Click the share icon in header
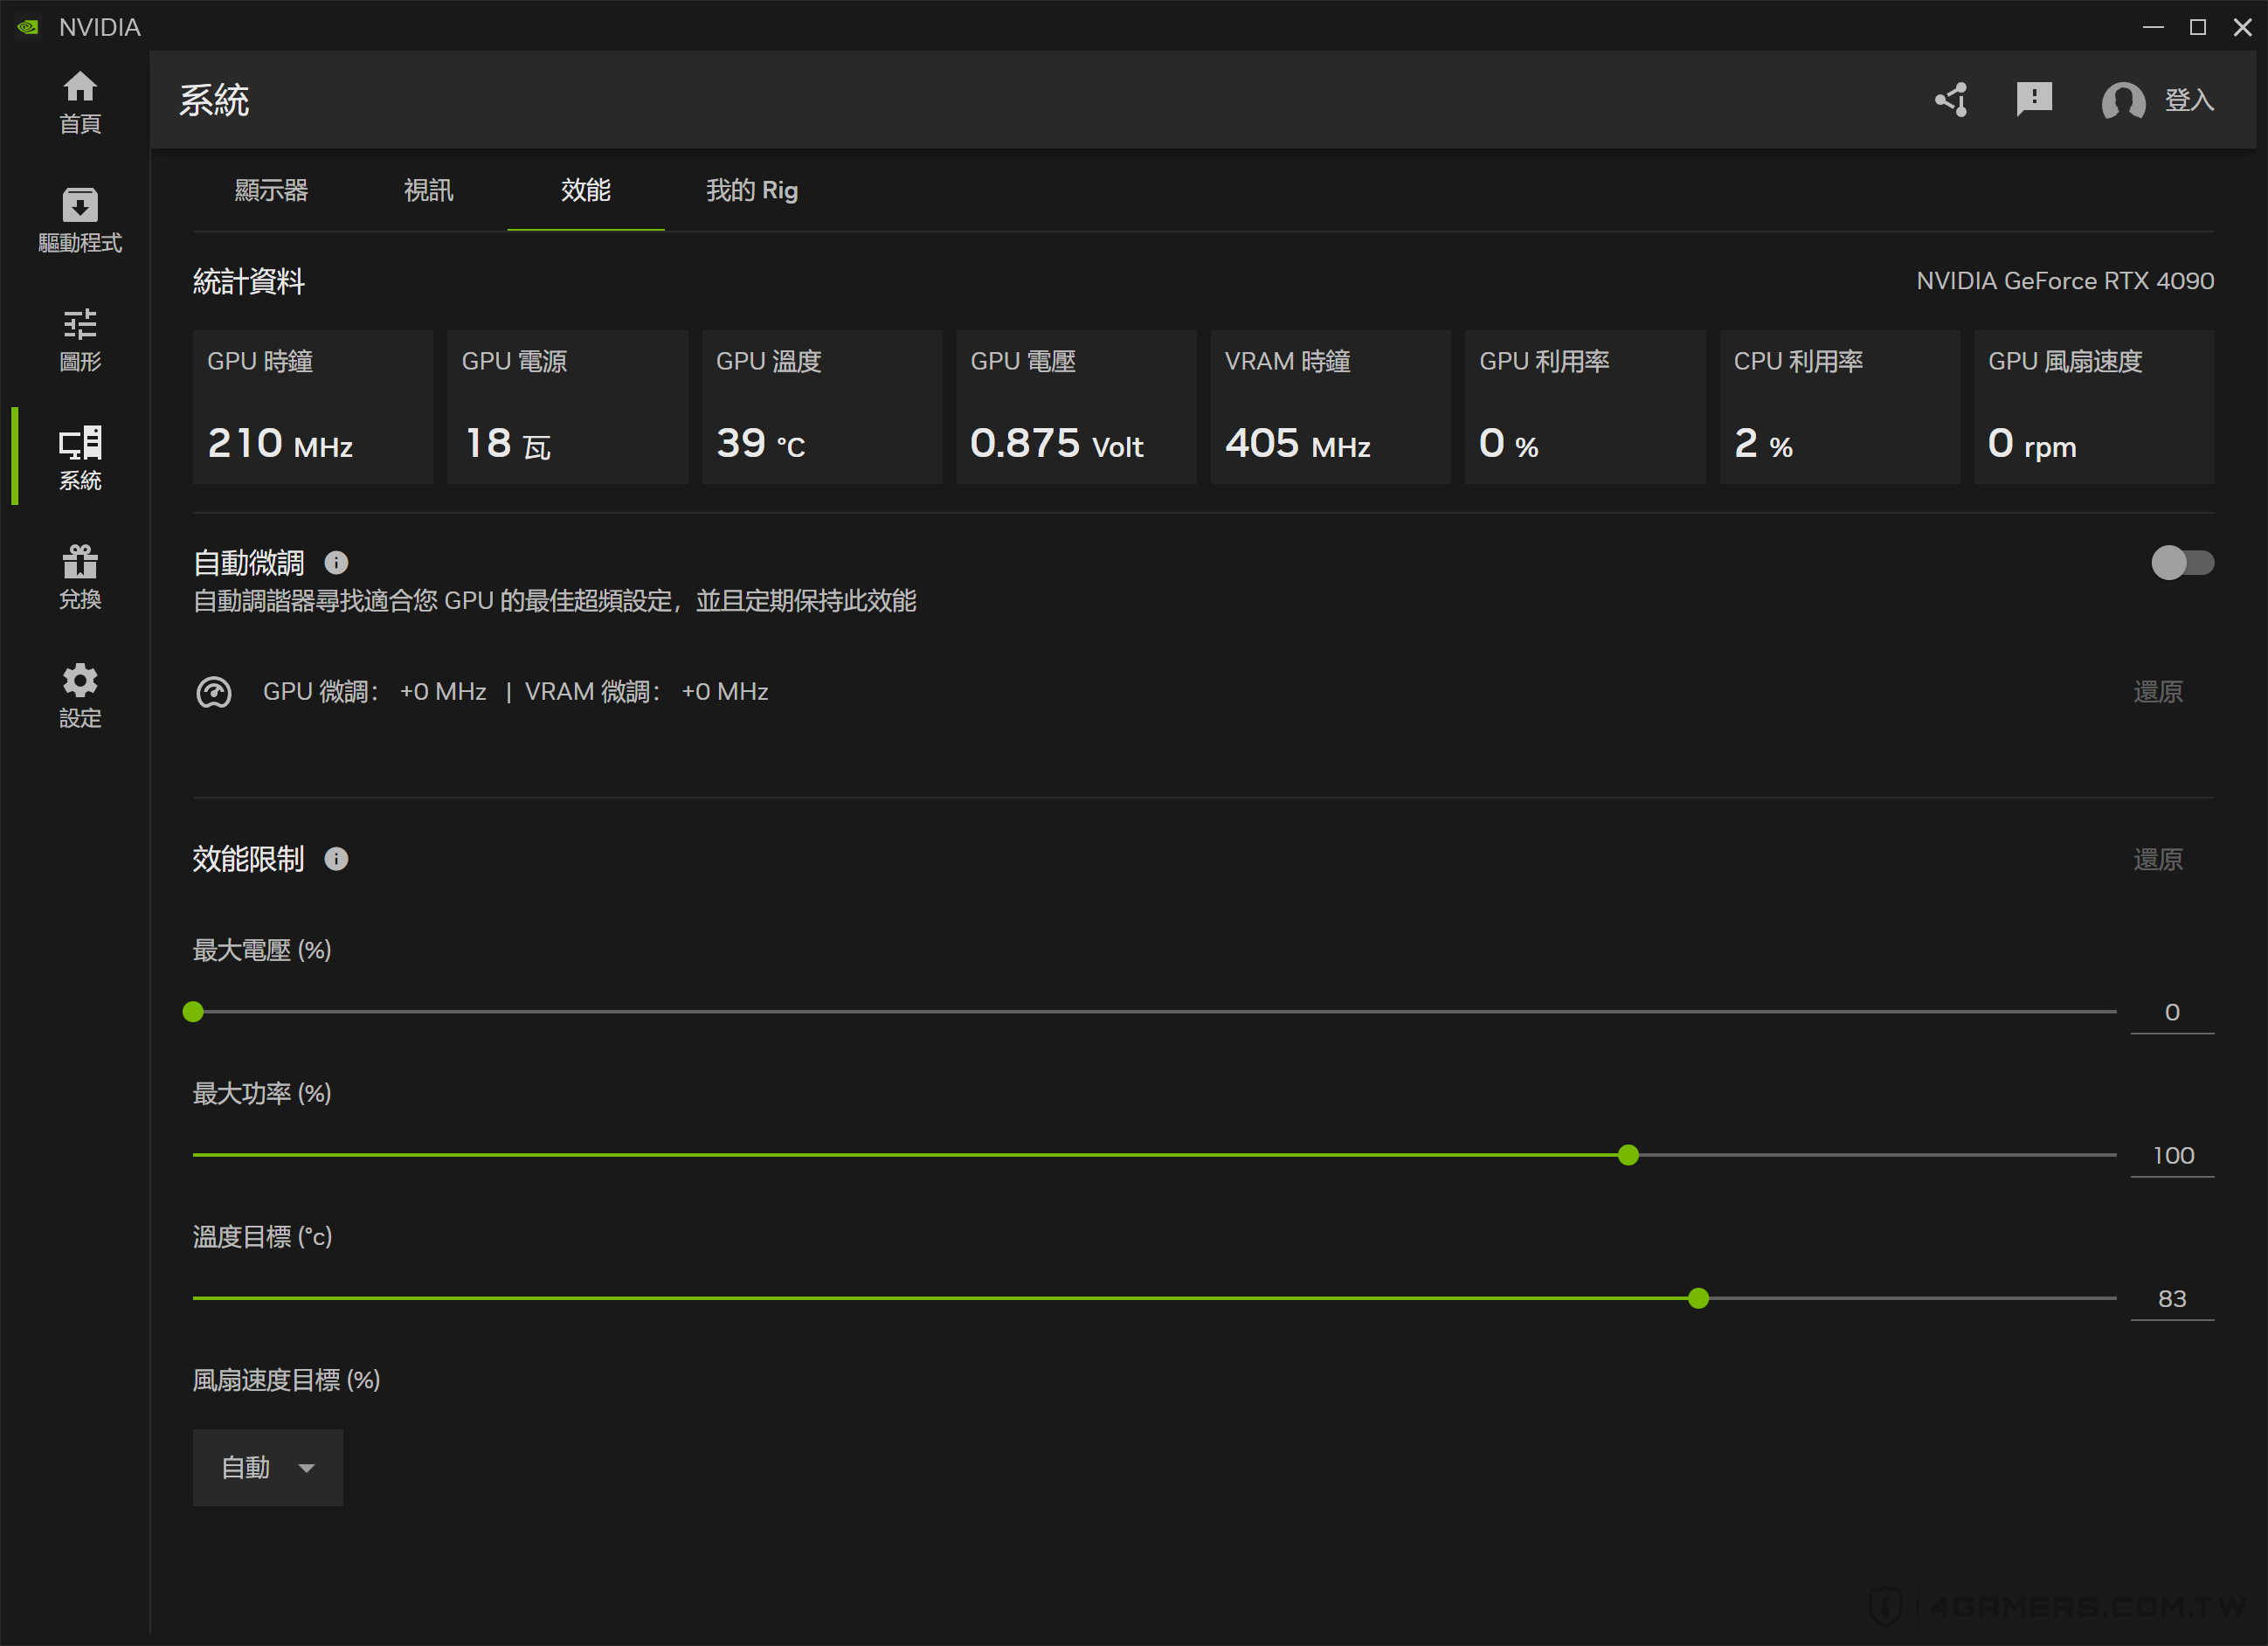 click(x=1951, y=99)
